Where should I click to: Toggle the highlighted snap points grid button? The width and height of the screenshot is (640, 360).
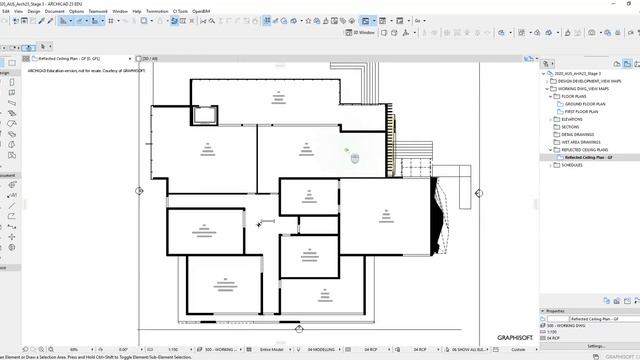coord(267,21)
